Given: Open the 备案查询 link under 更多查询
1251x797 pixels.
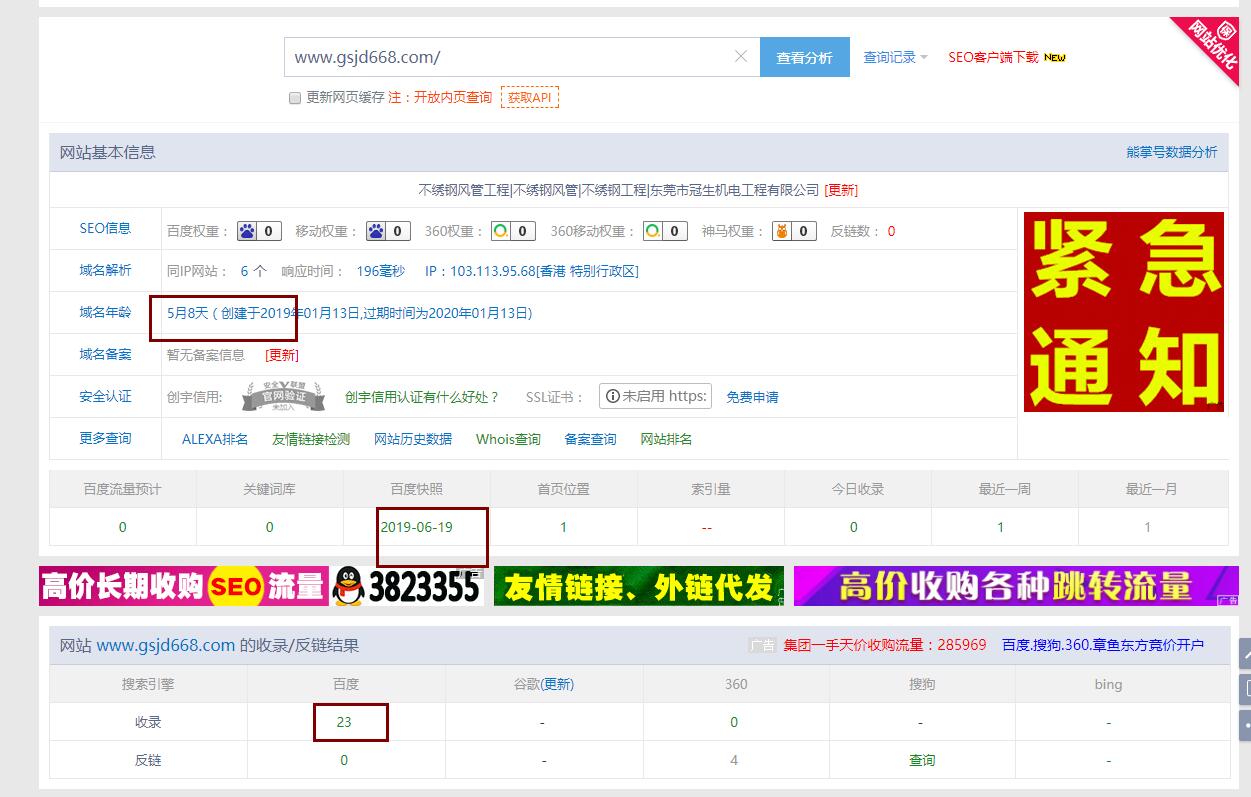Looking at the screenshot, I should (590, 439).
